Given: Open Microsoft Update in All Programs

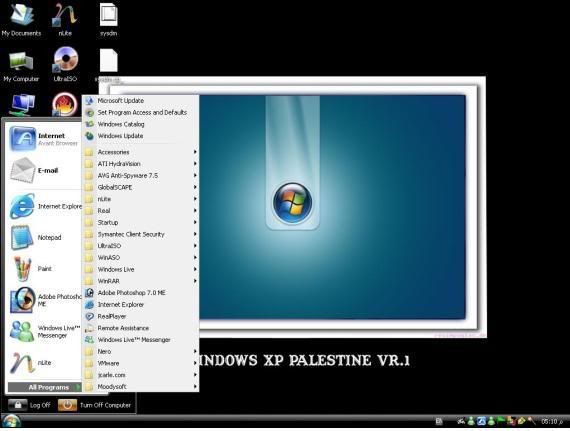Looking at the screenshot, I should 140,101.
